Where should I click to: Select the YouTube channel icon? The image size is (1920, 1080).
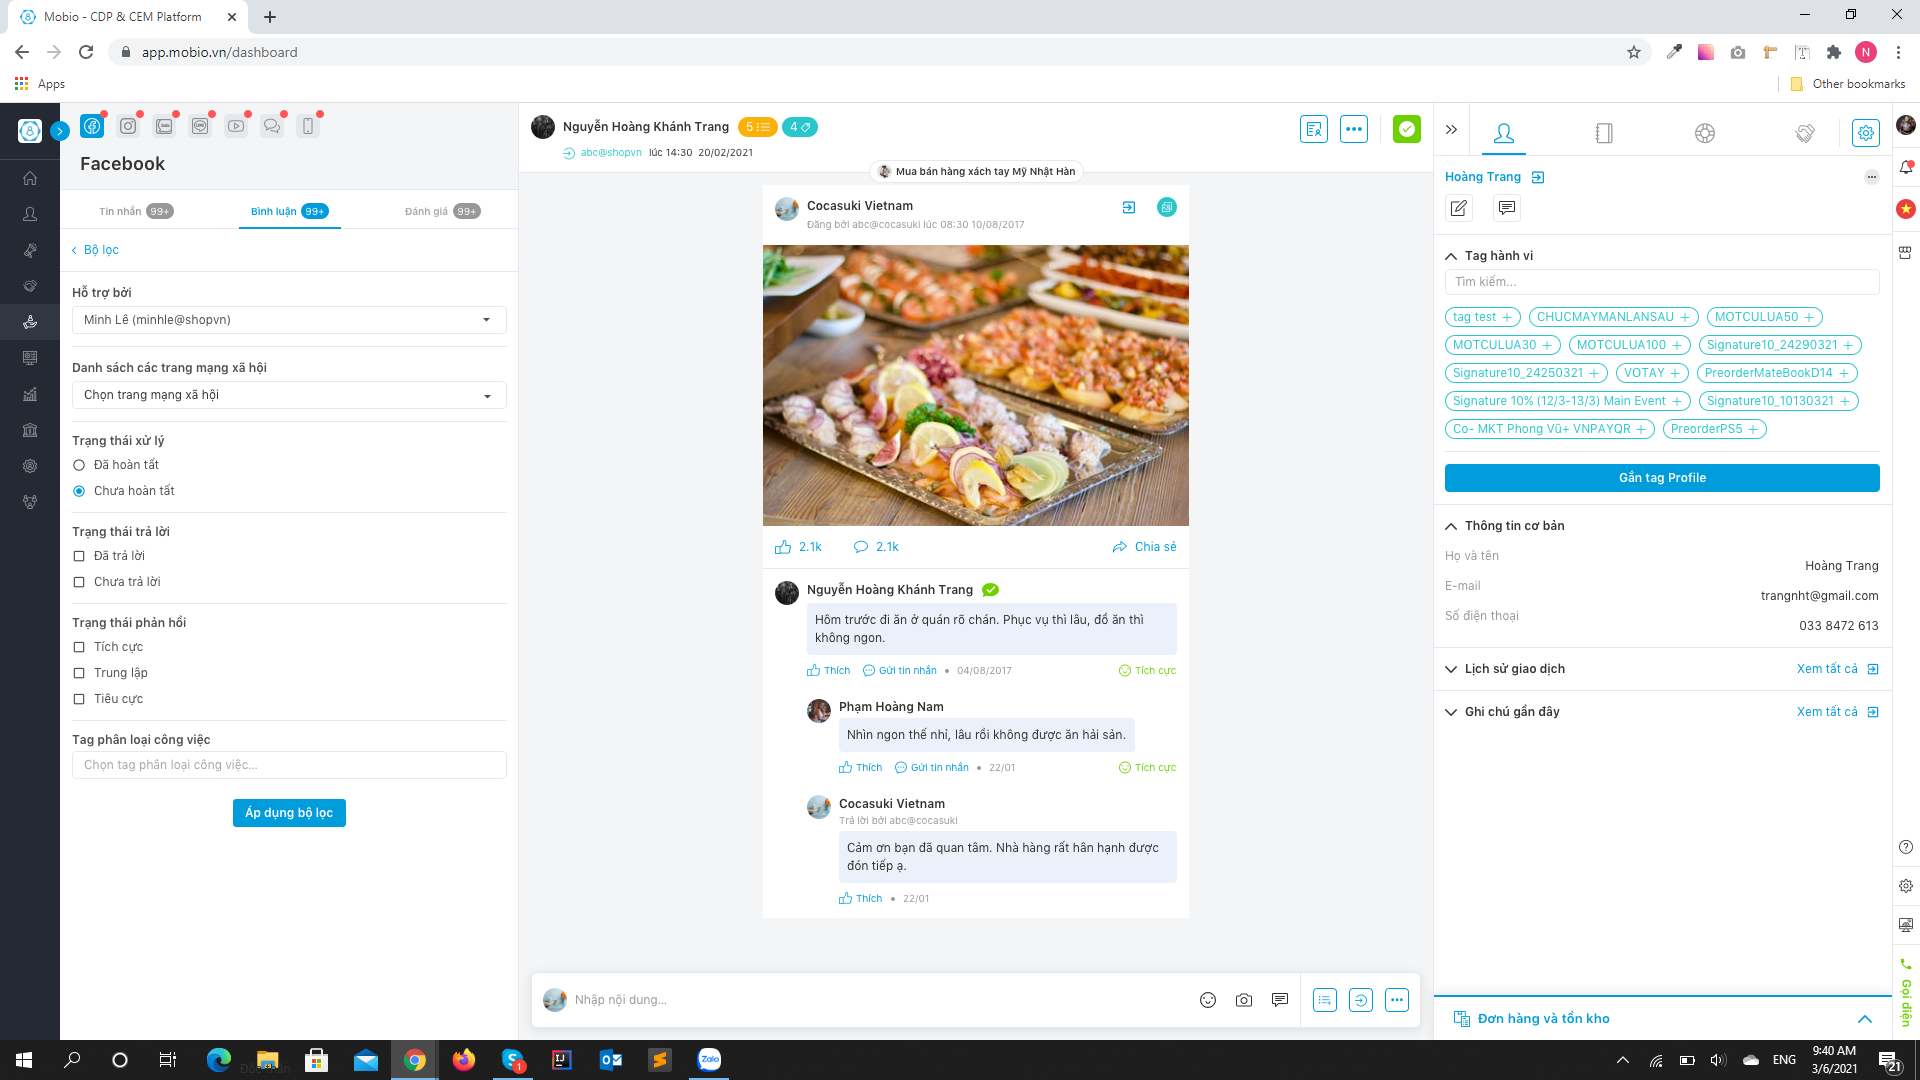[x=236, y=126]
